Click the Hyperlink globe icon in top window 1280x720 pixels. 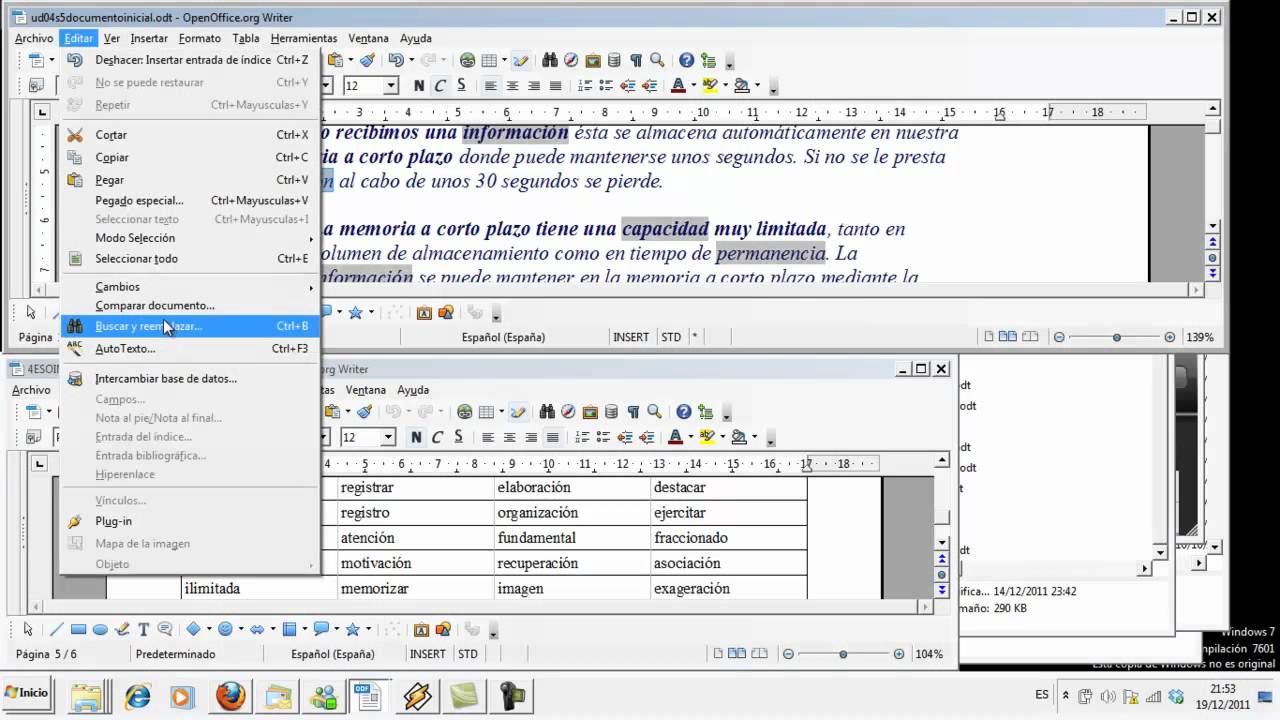click(467, 60)
